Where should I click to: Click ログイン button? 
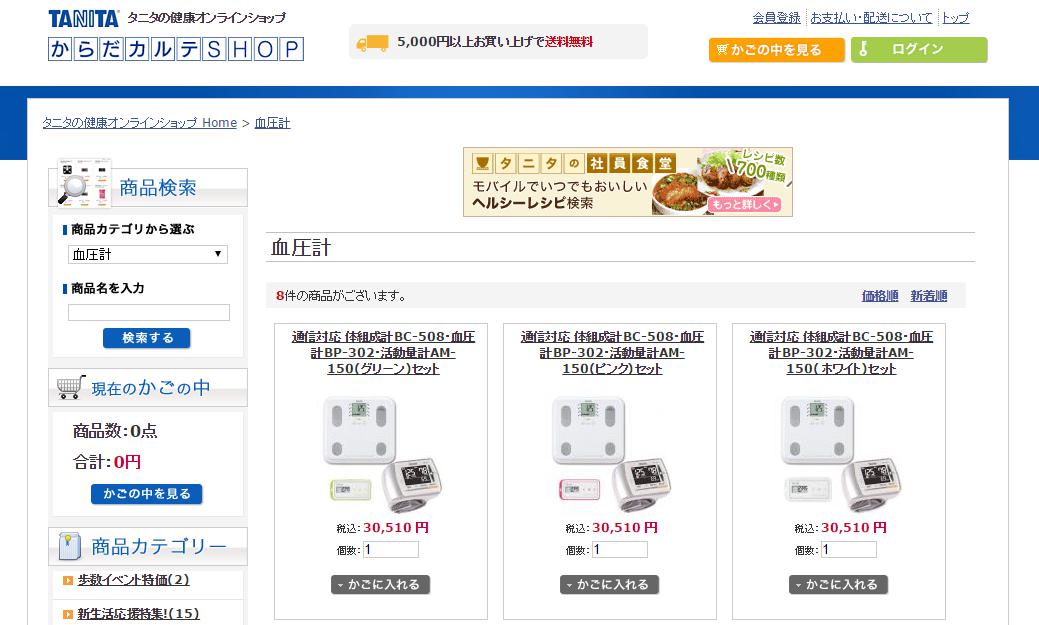coord(919,50)
